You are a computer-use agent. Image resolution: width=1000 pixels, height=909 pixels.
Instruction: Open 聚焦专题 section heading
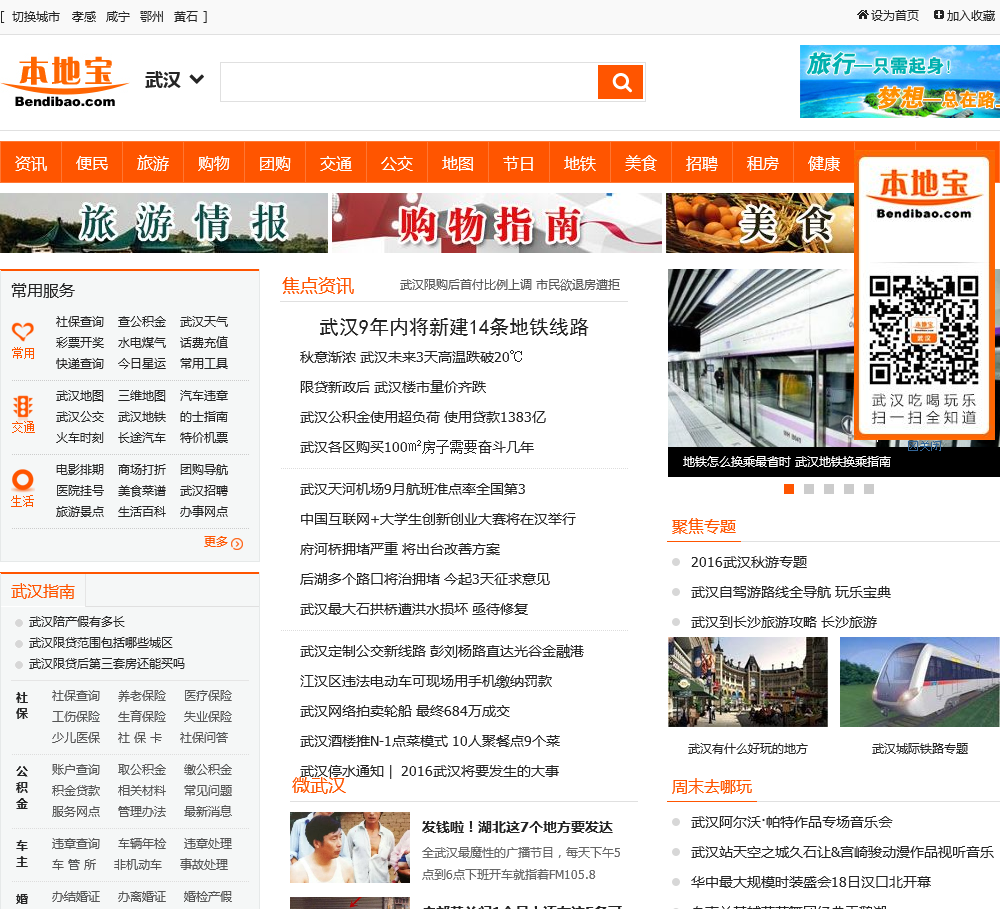tap(703, 527)
